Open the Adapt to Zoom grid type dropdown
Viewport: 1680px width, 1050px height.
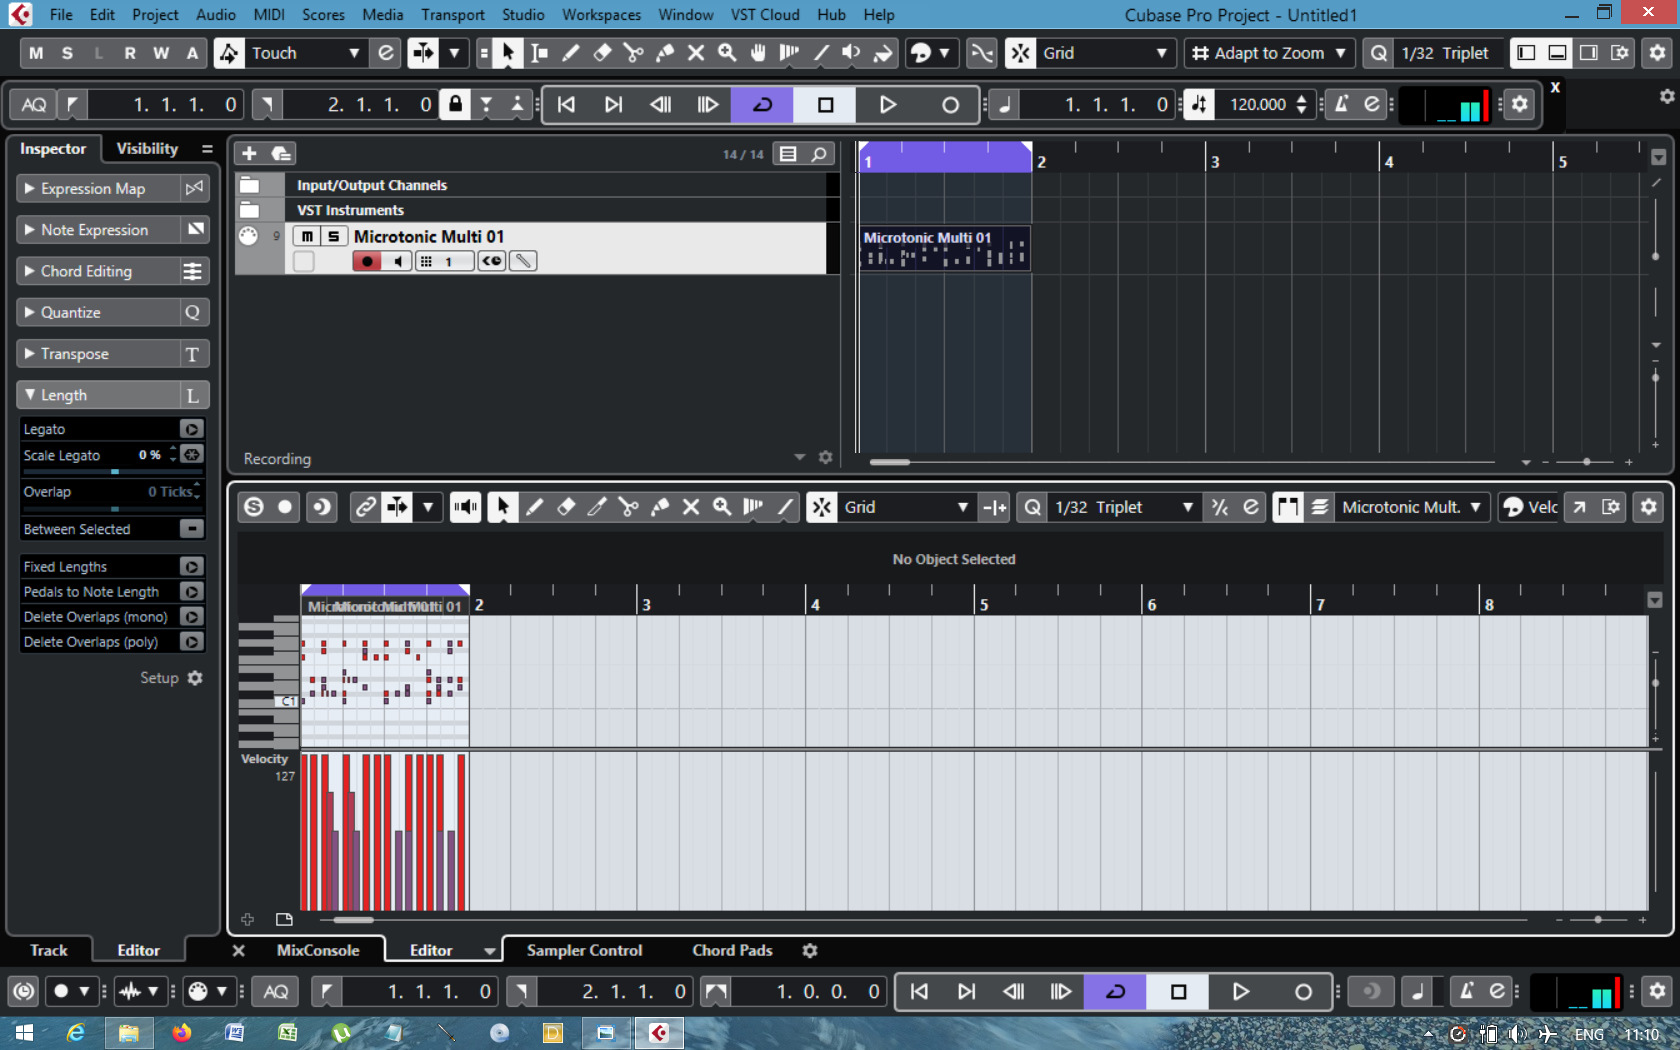[x=1269, y=53]
